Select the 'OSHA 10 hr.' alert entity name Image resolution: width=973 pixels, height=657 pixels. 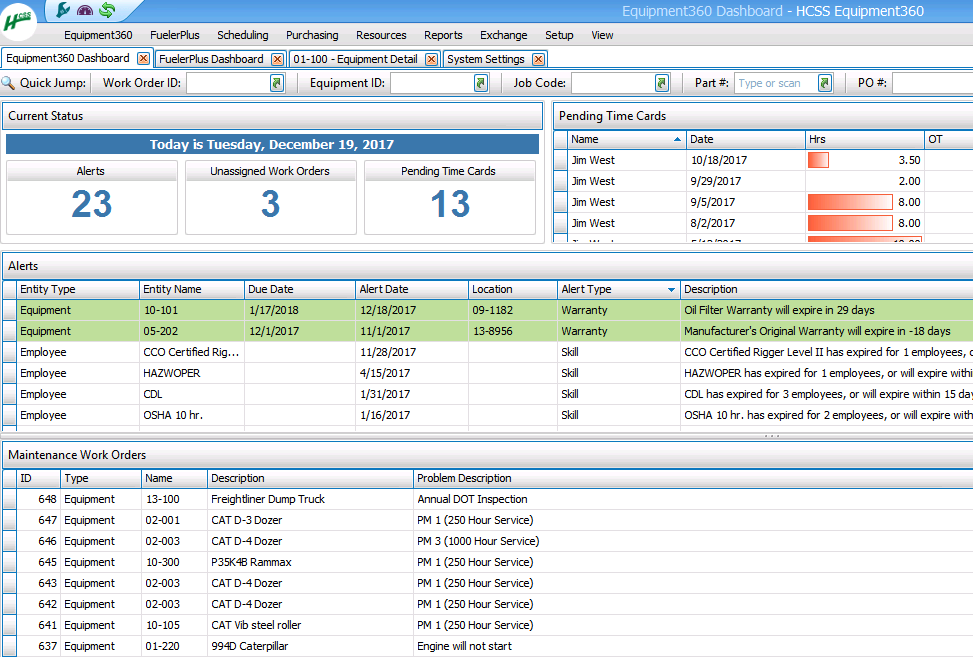(173, 416)
